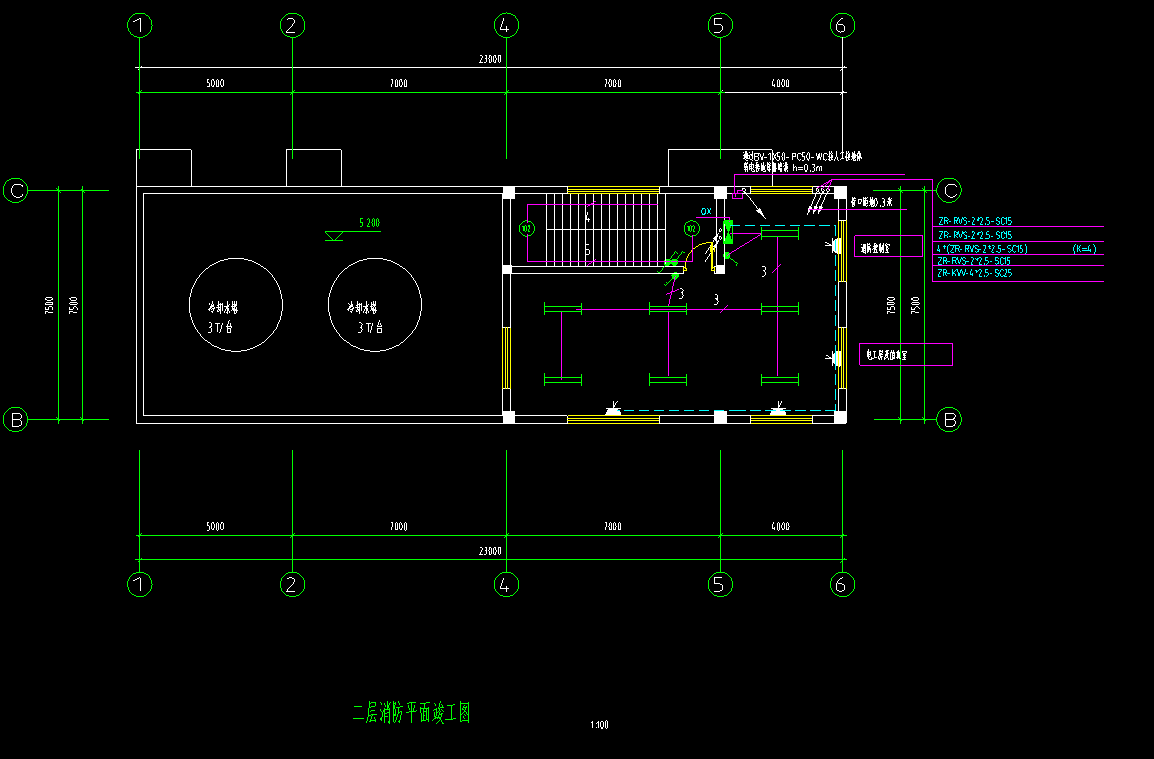Click the ZR-KVV-4*2.5-SC25 cable label
1154x759 pixels.
click(973, 273)
